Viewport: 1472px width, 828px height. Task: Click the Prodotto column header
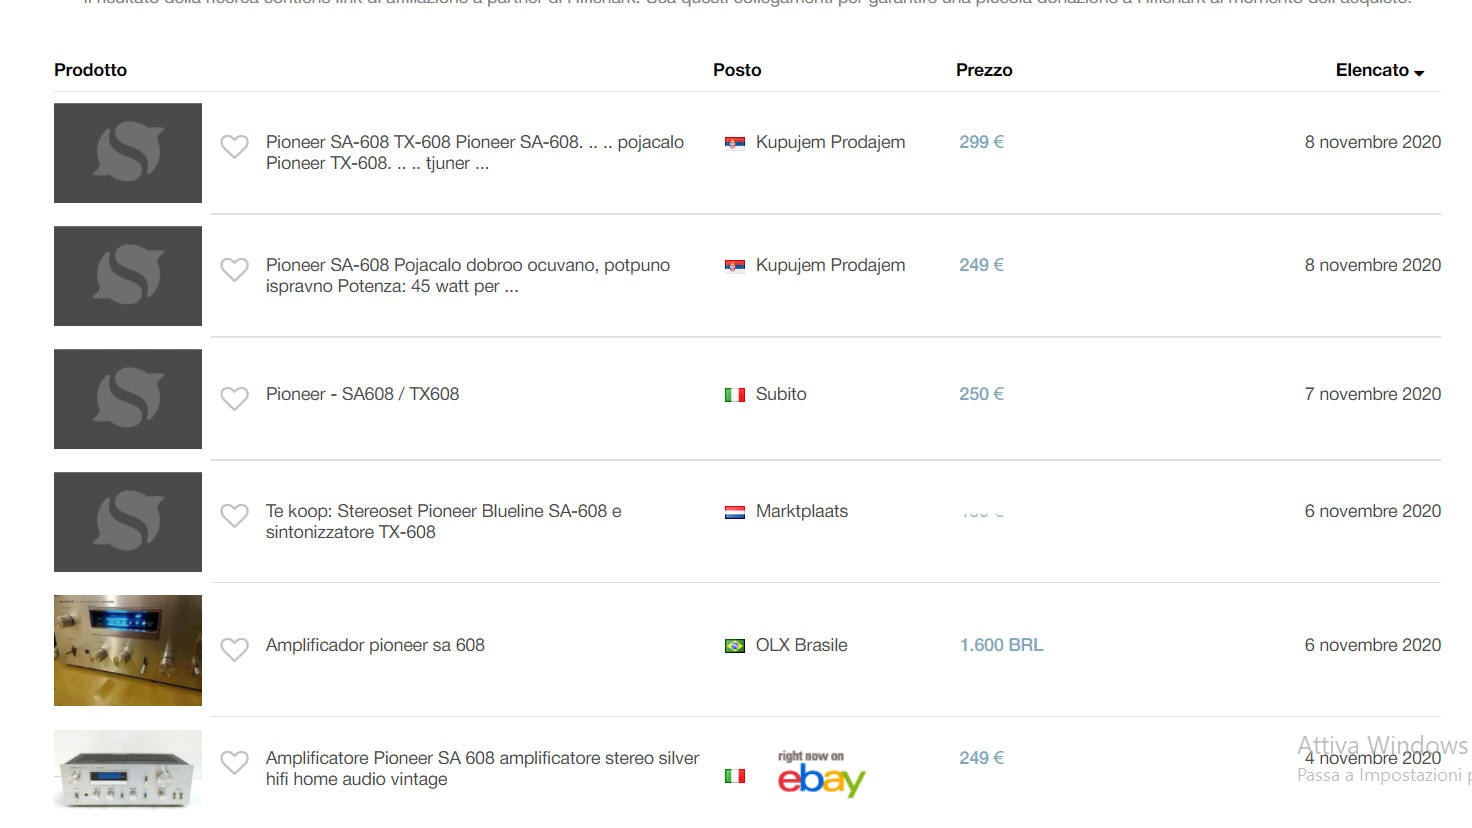tap(90, 70)
